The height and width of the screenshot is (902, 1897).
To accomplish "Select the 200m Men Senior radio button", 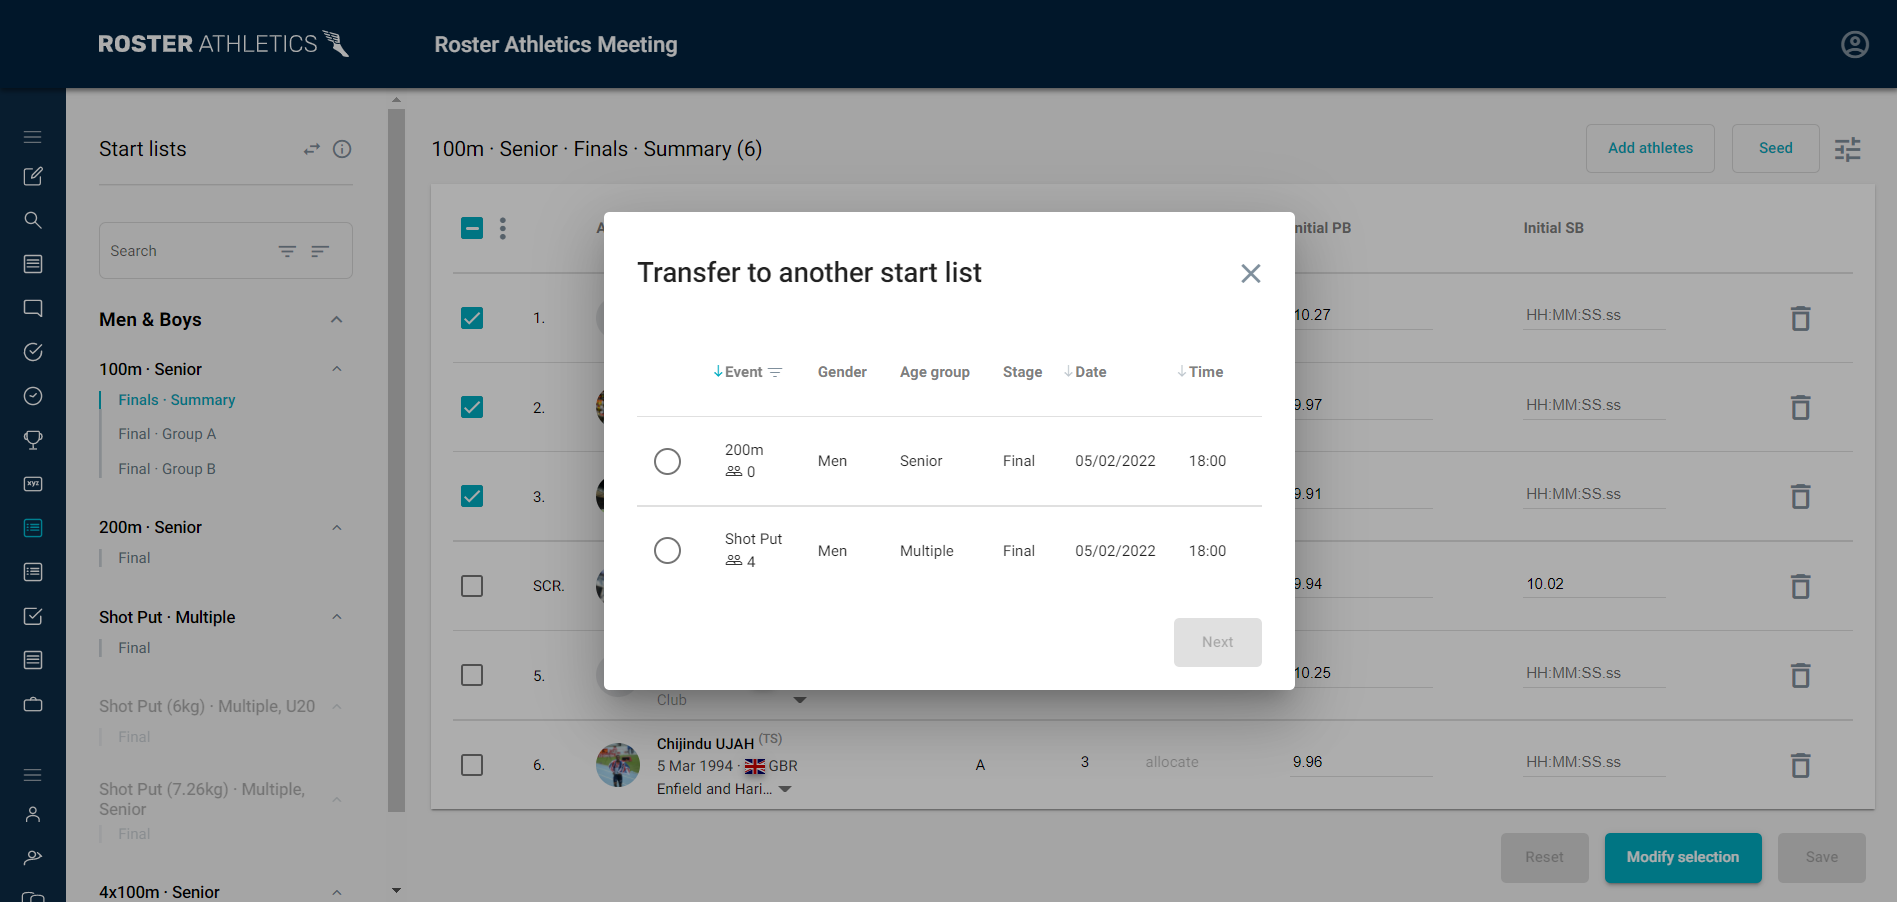I will (668, 461).
